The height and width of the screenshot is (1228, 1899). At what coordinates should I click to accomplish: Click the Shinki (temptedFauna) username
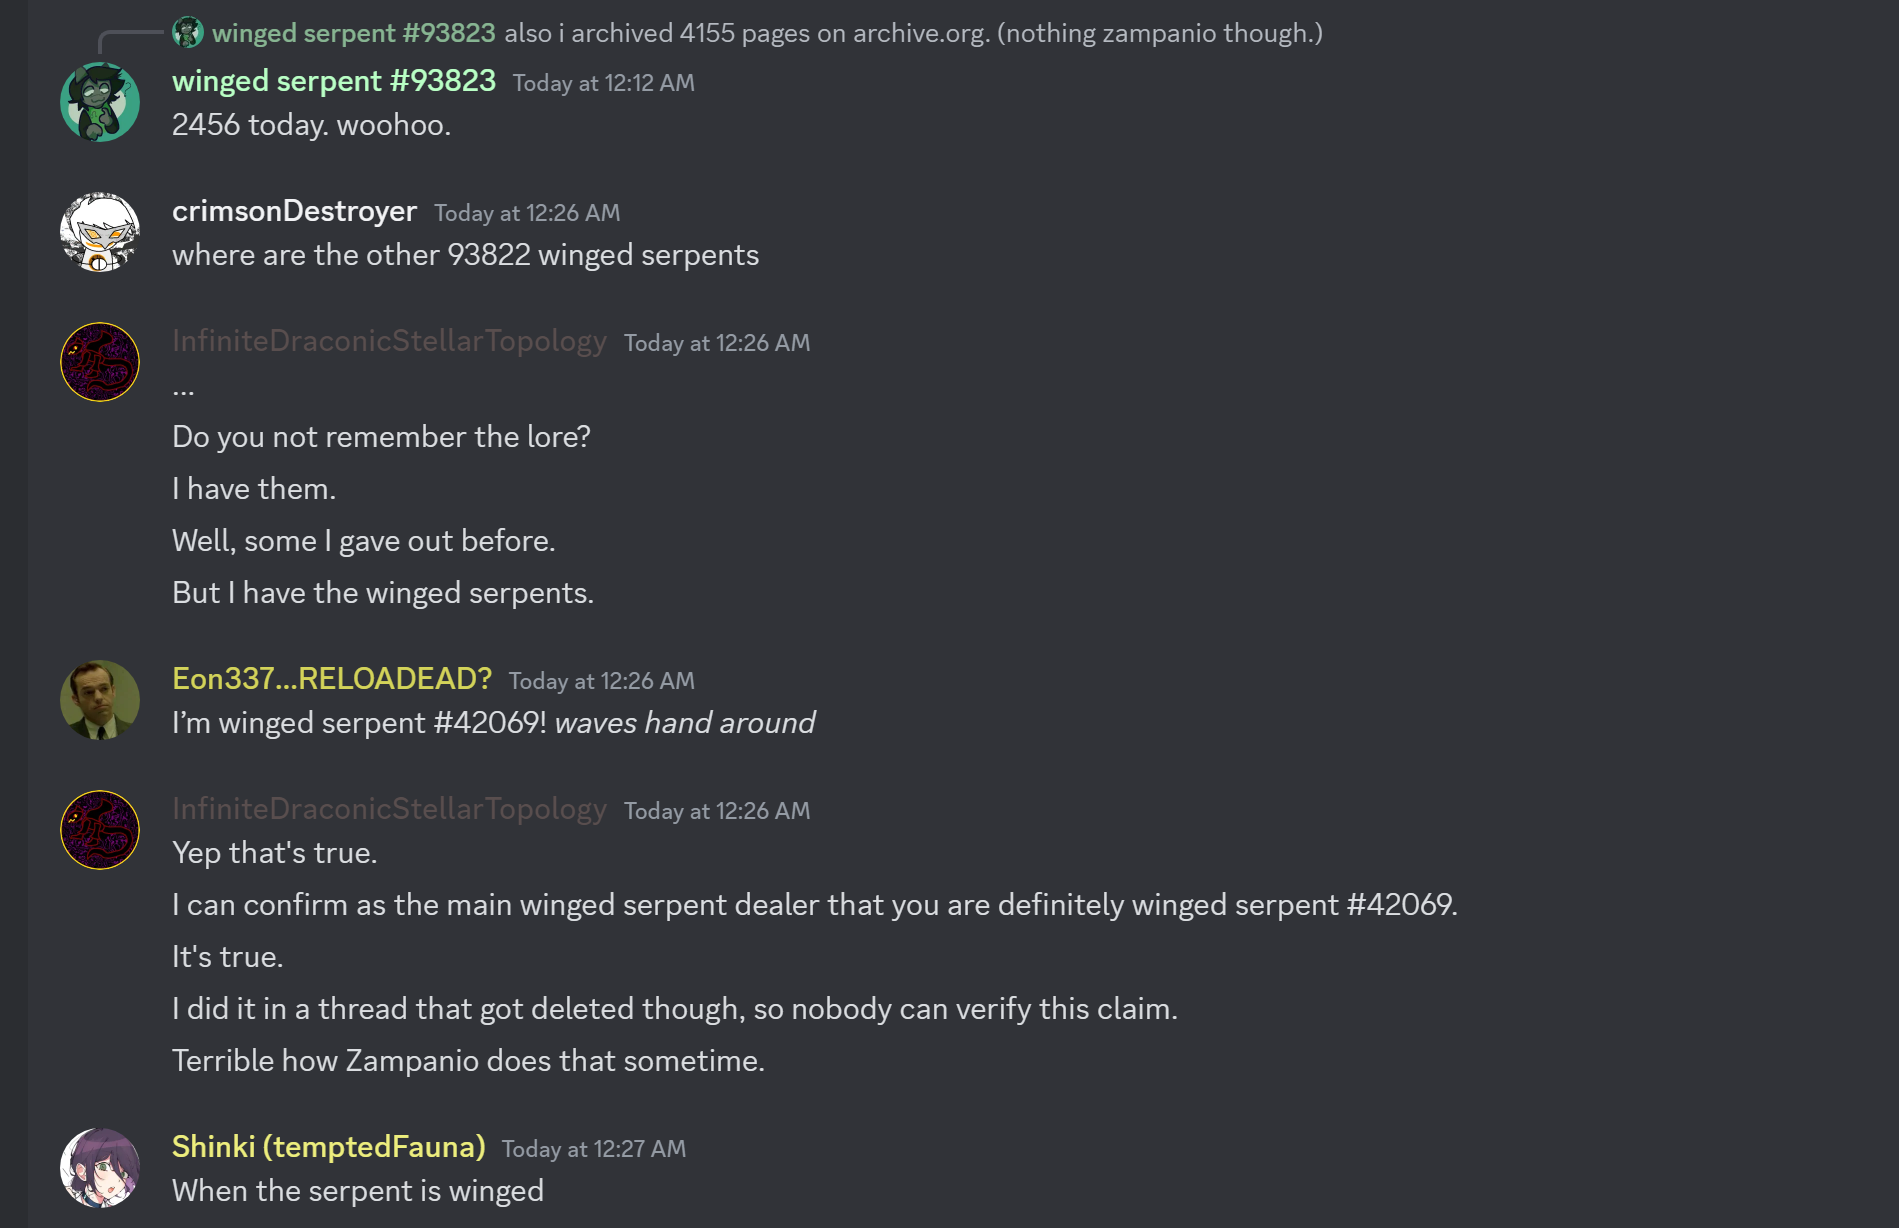(x=328, y=1147)
